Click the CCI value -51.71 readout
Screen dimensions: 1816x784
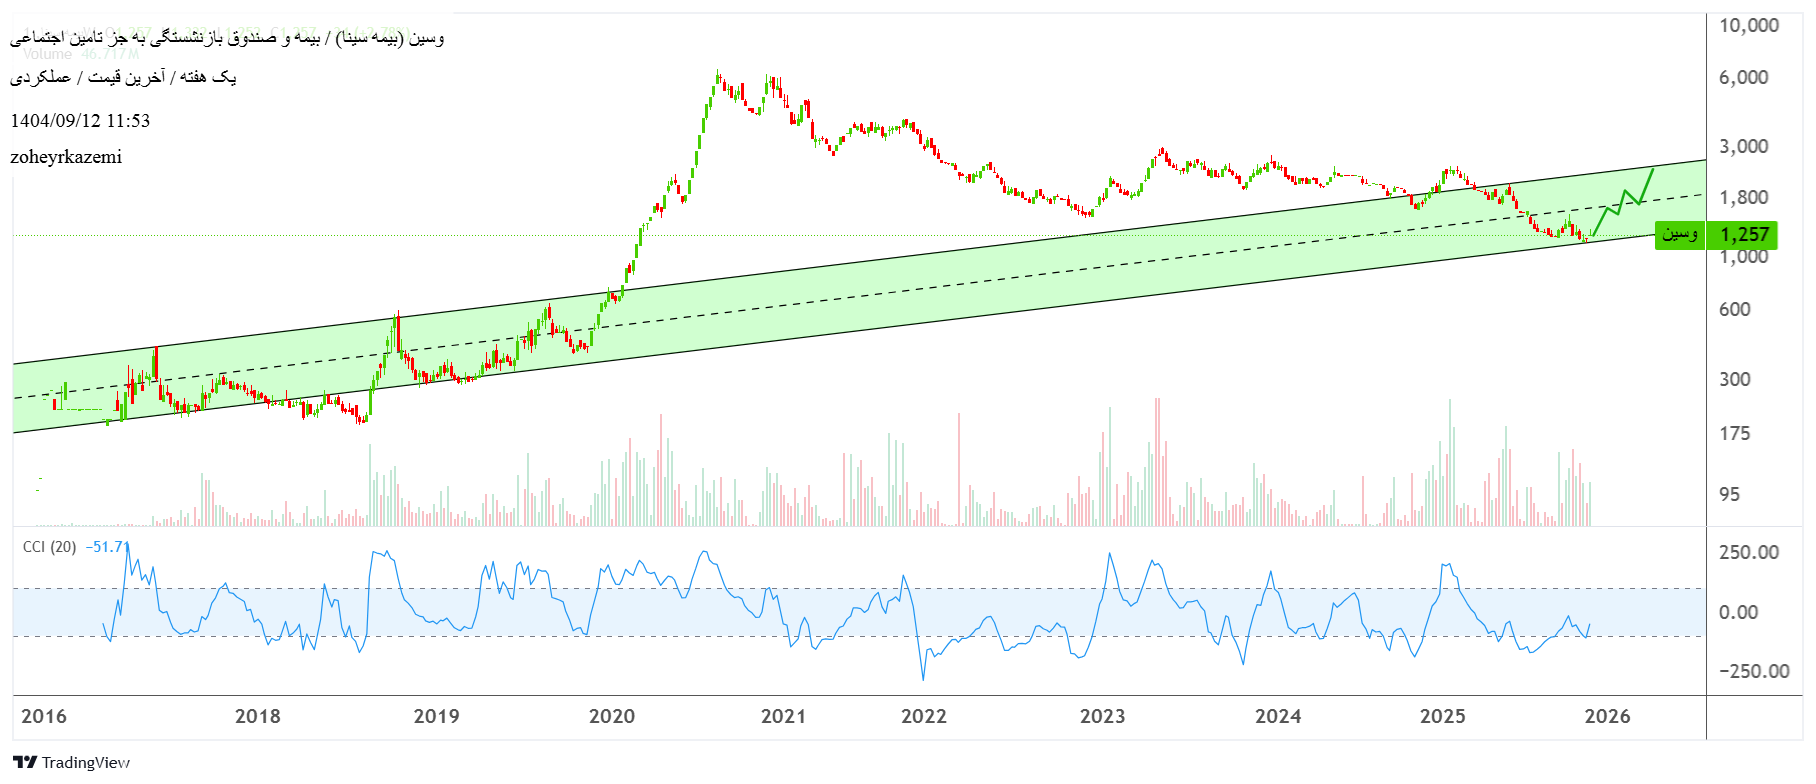[107, 547]
